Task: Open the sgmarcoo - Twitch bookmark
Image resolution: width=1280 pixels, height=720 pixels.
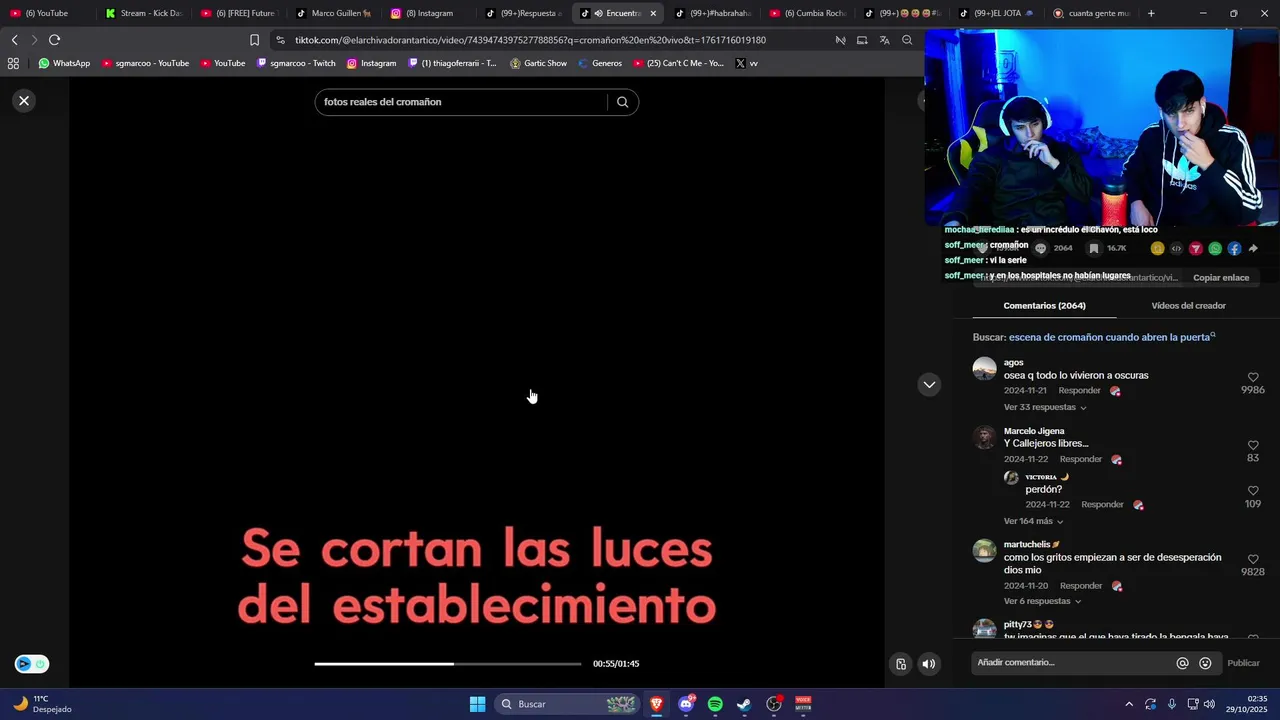Action: [x=296, y=63]
